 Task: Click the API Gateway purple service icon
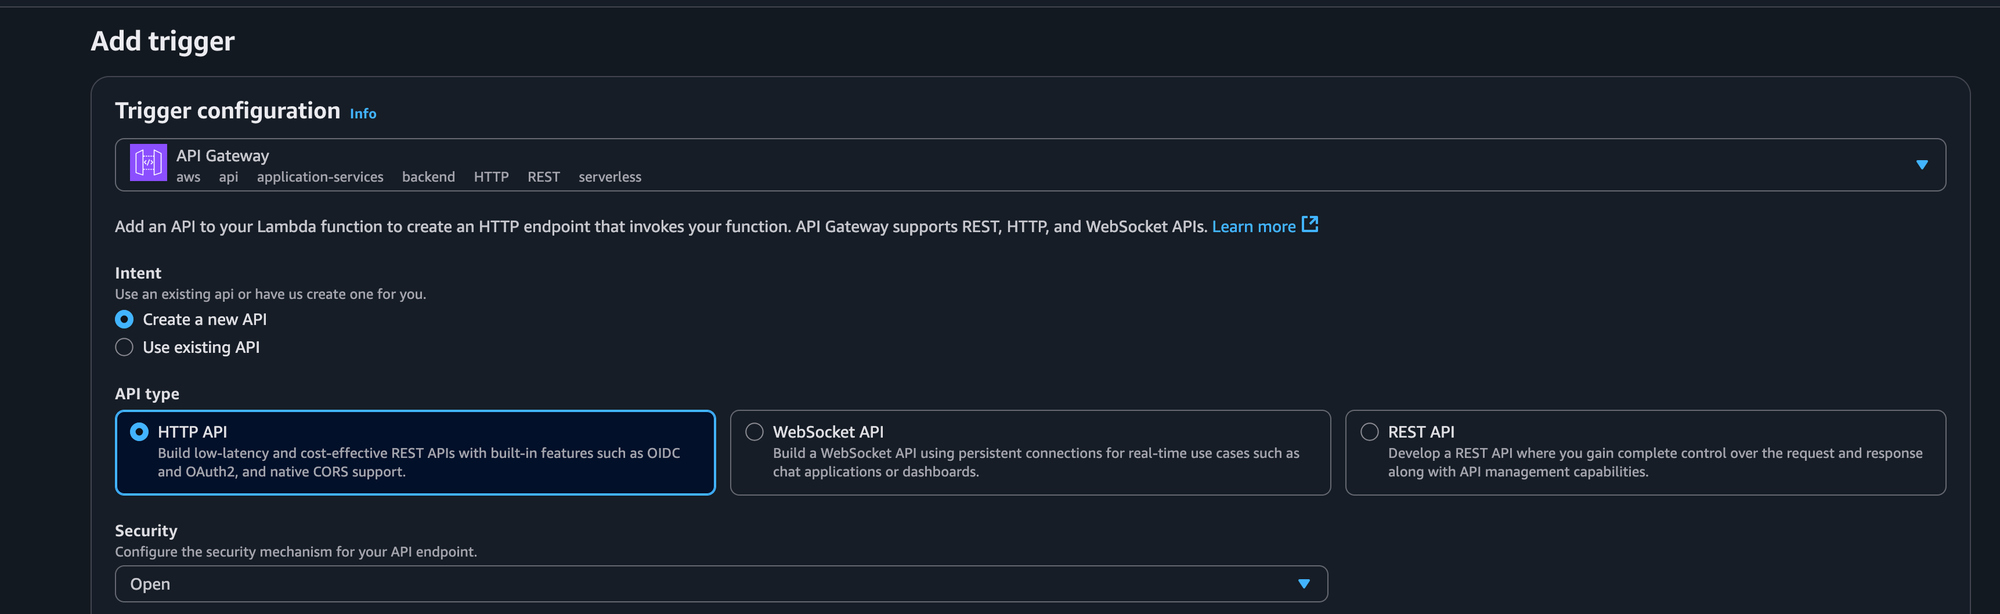[148, 163]
